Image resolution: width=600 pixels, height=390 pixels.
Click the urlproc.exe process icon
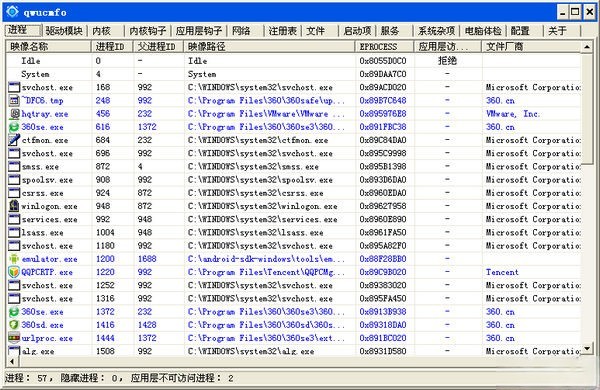coord(14,338)
